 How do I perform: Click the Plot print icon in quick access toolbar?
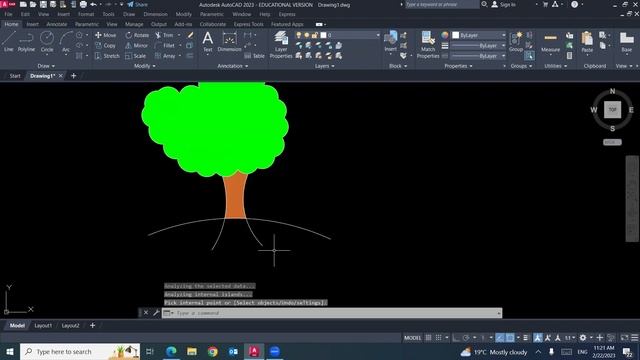(x=83, y=4)
